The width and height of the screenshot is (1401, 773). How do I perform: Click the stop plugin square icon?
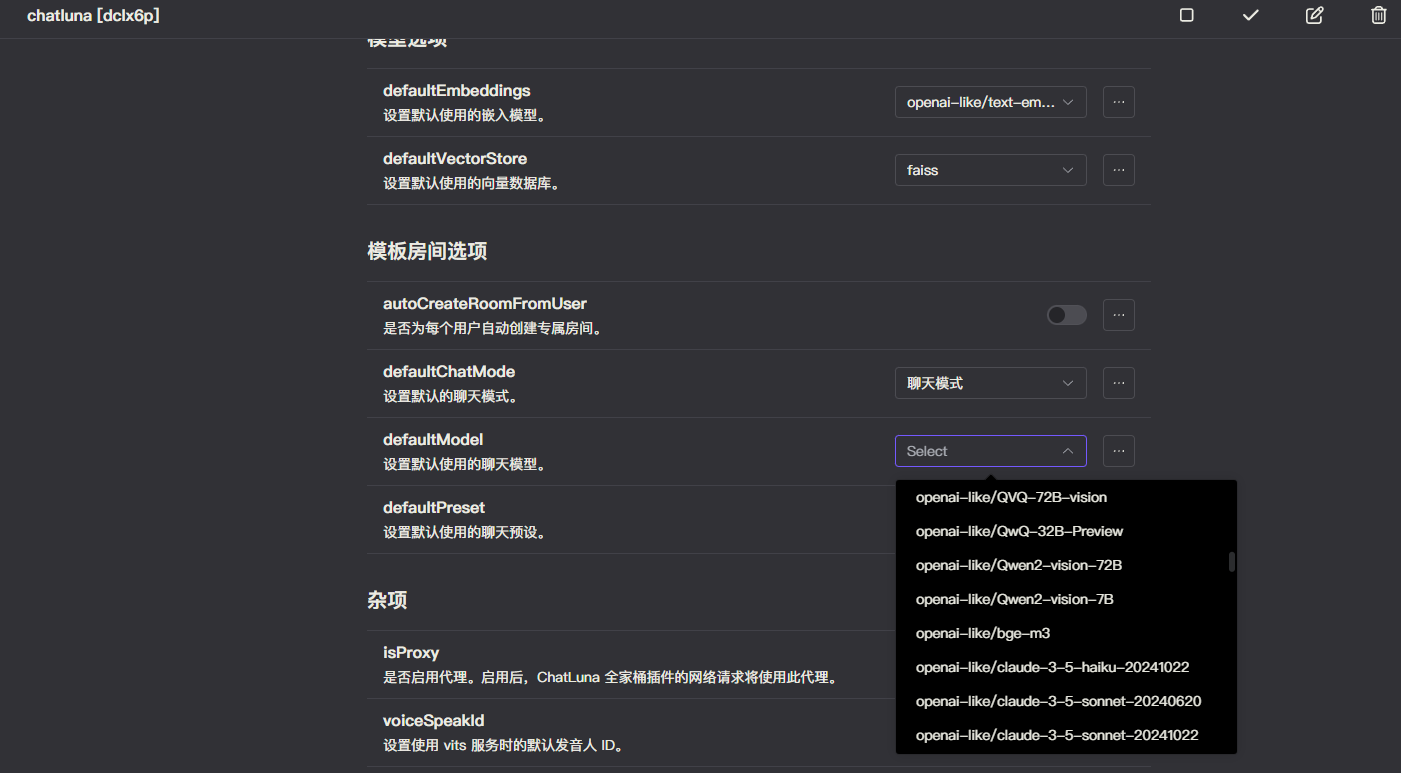point(1186,15)
